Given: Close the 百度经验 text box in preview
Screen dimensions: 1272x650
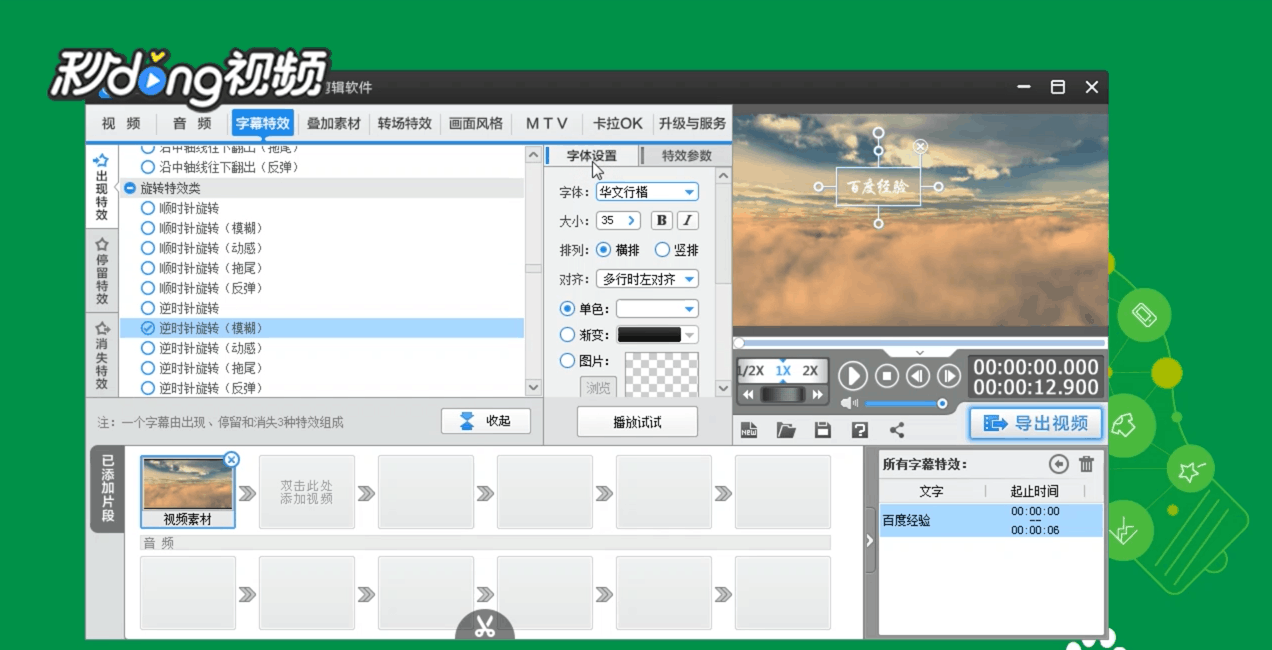Looking at the screenshot, I should 921,147.
